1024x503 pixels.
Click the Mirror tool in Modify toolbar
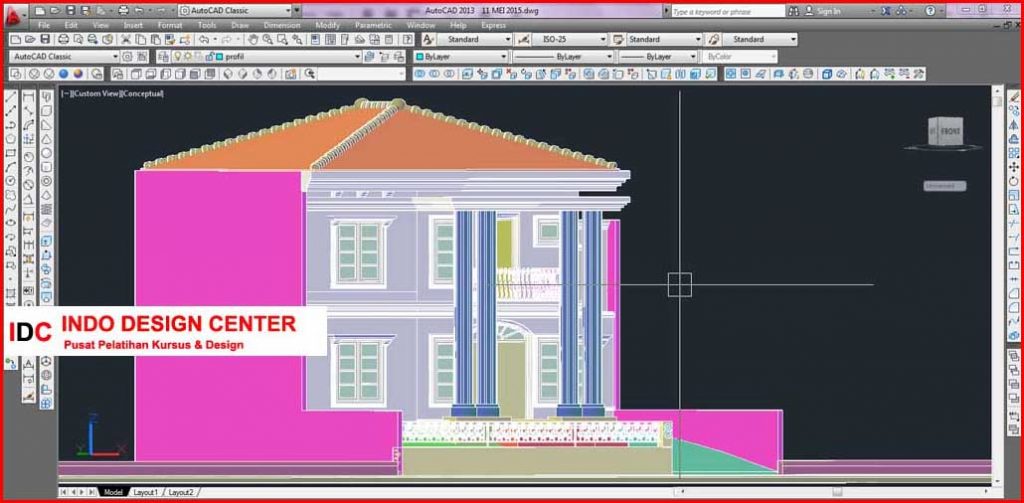pos(1014,125)
